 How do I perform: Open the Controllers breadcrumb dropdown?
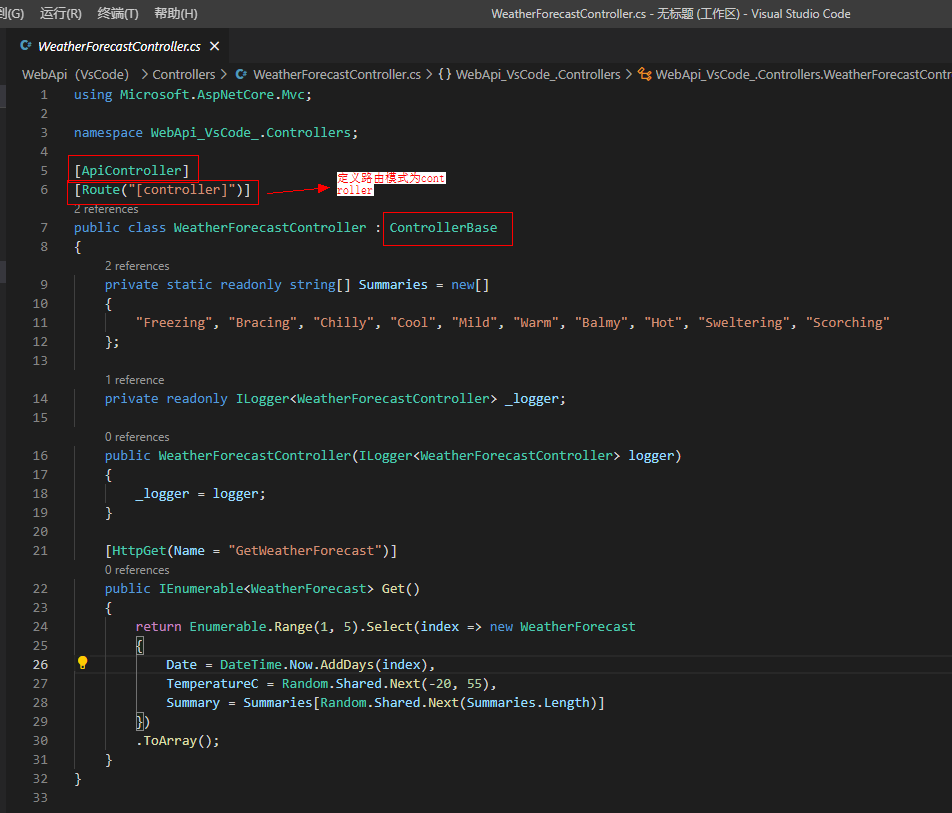(183, 74)
